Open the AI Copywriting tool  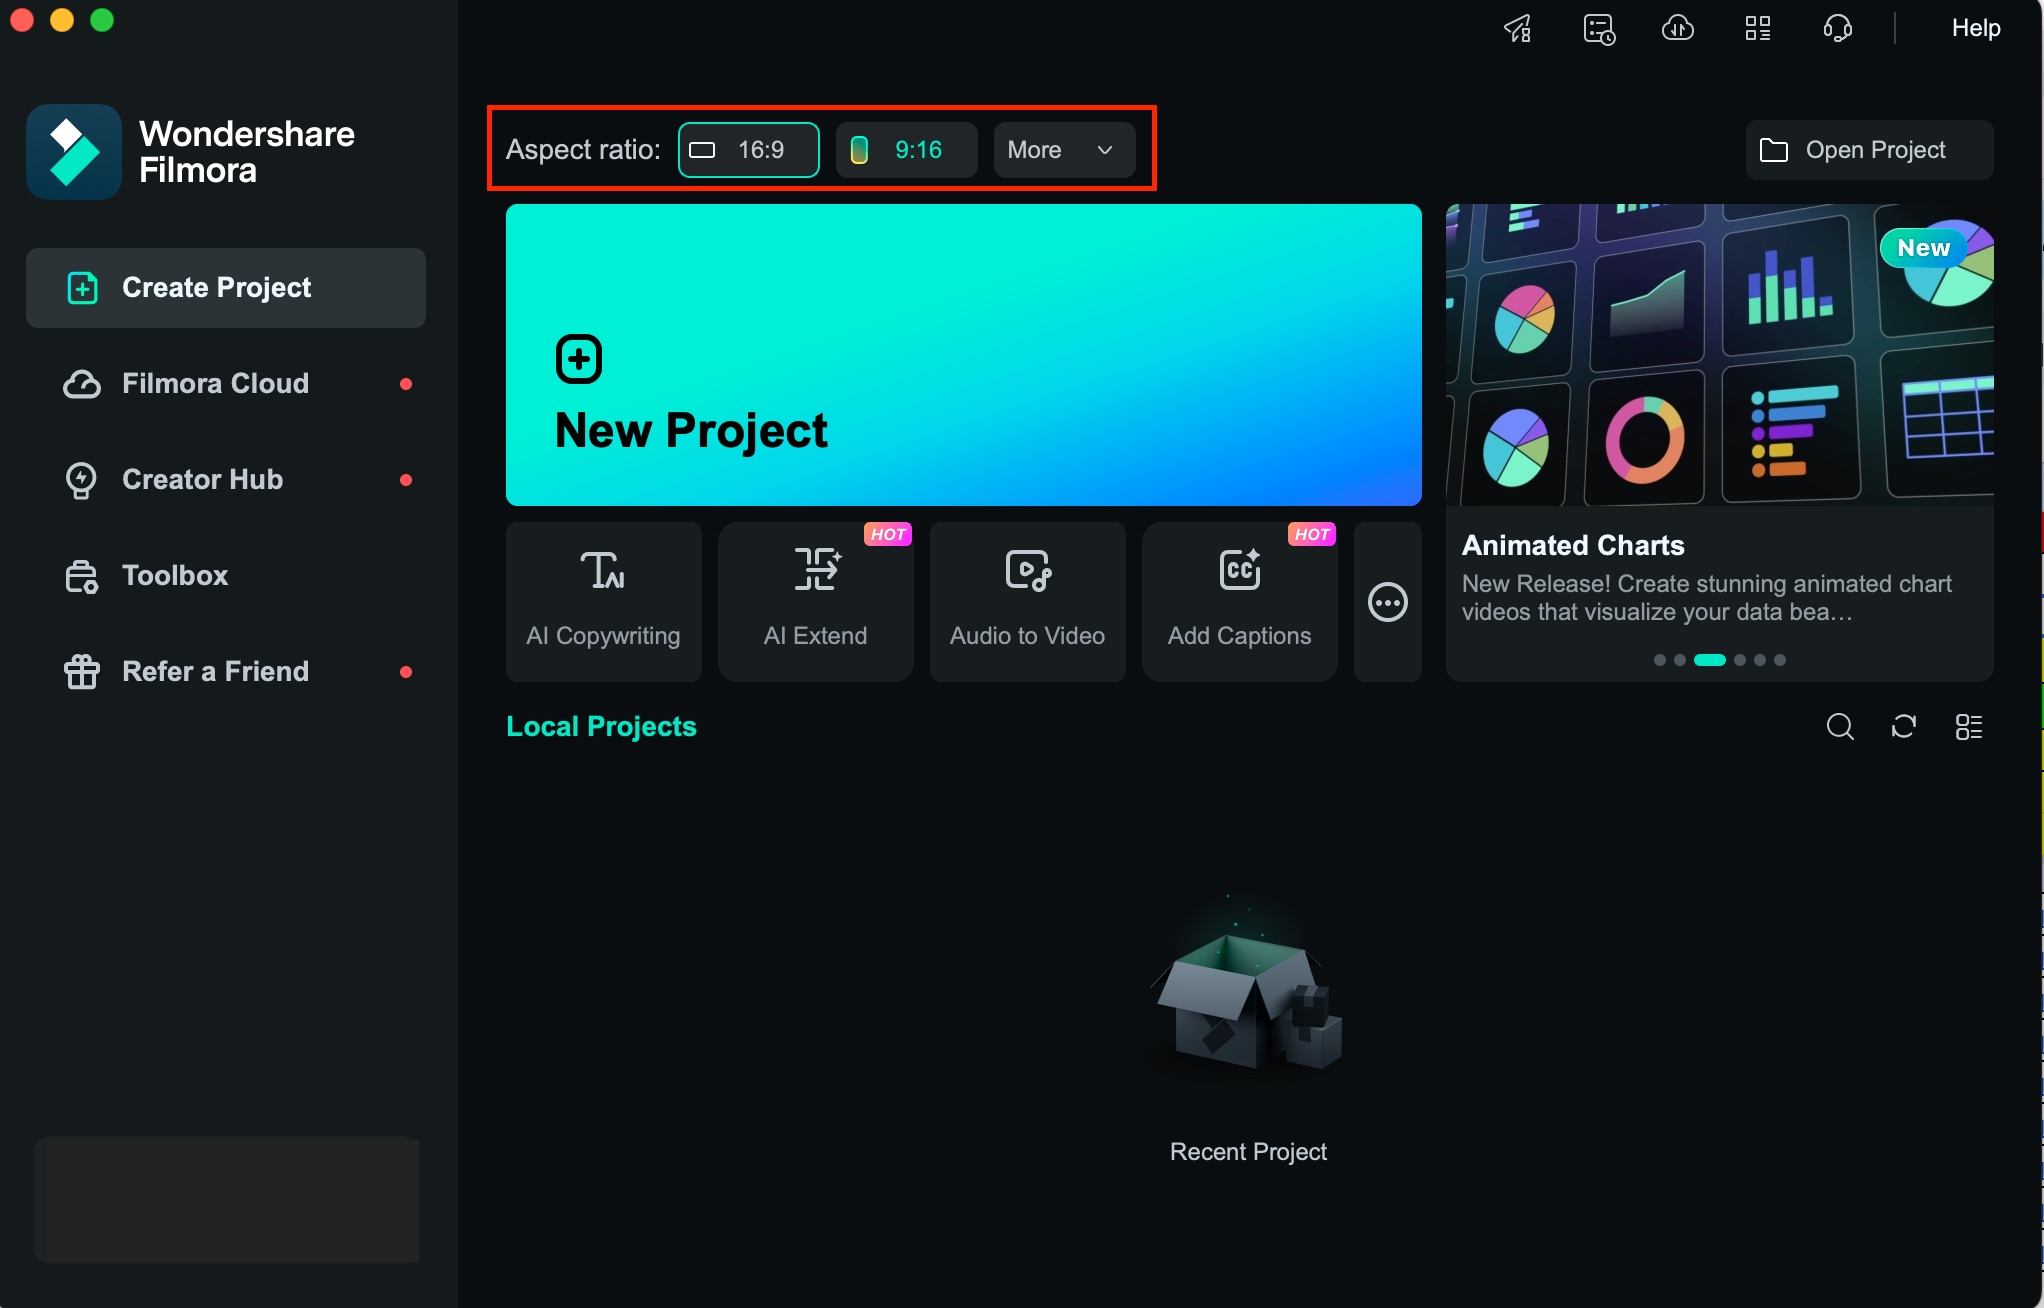[603, 600]
